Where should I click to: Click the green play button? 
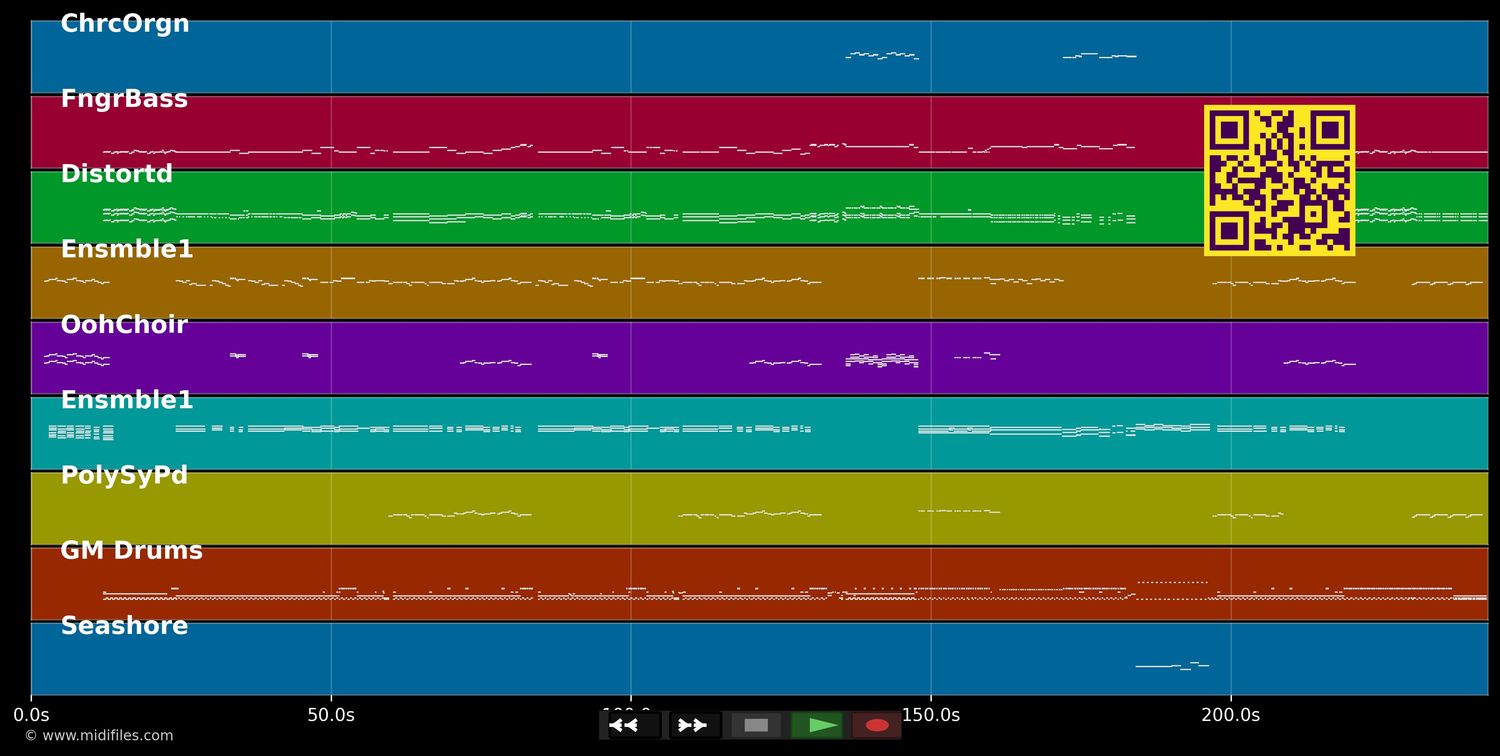click(817, 725)
